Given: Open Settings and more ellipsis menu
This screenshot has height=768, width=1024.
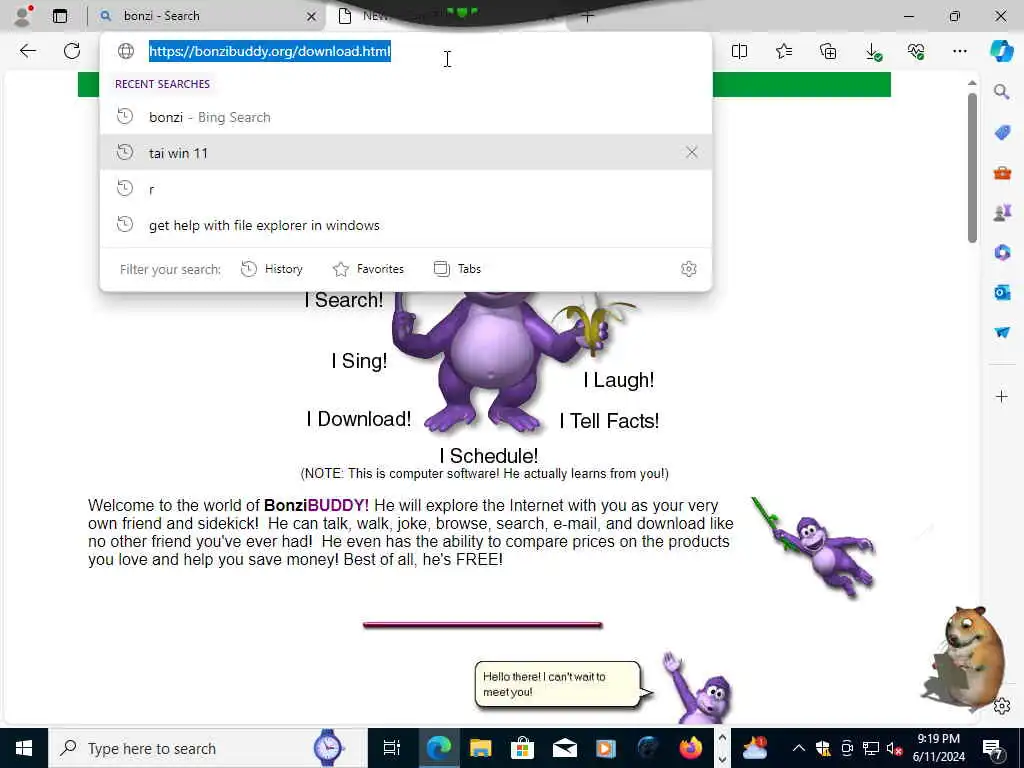Looking at the screenshot, I should [959, 51].
